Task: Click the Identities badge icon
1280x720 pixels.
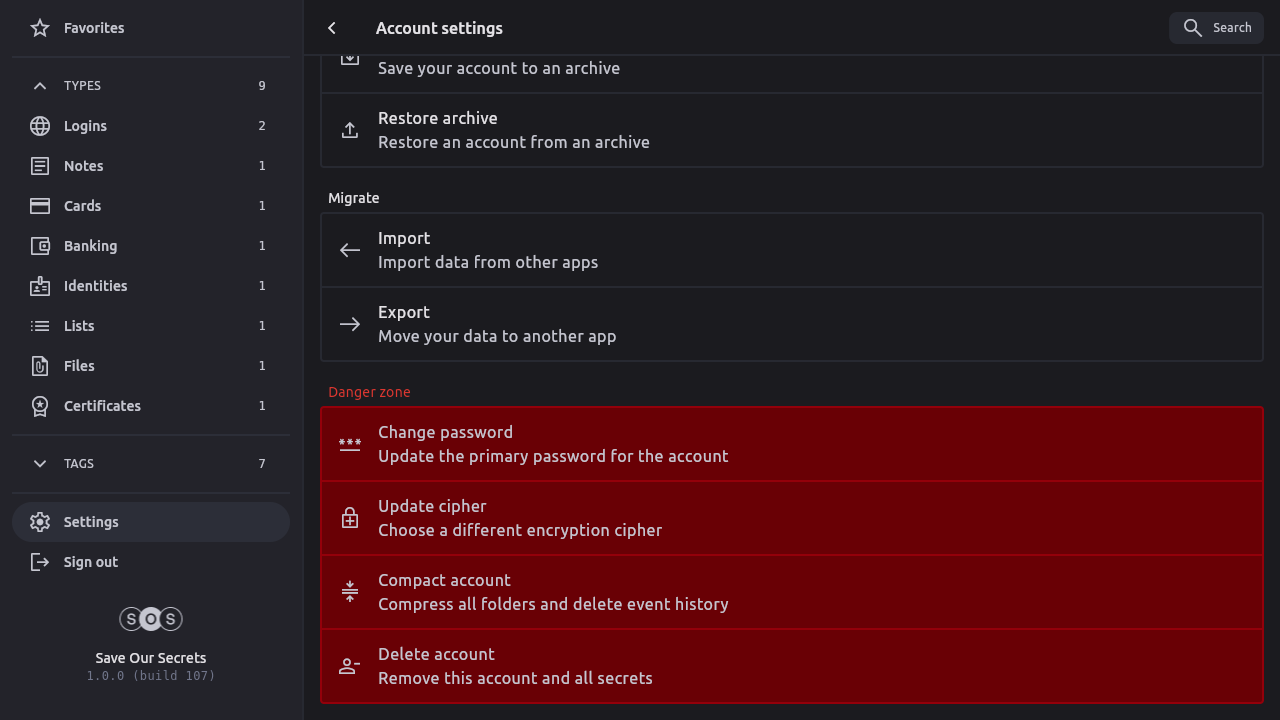Action: click(x=40, y=286)
